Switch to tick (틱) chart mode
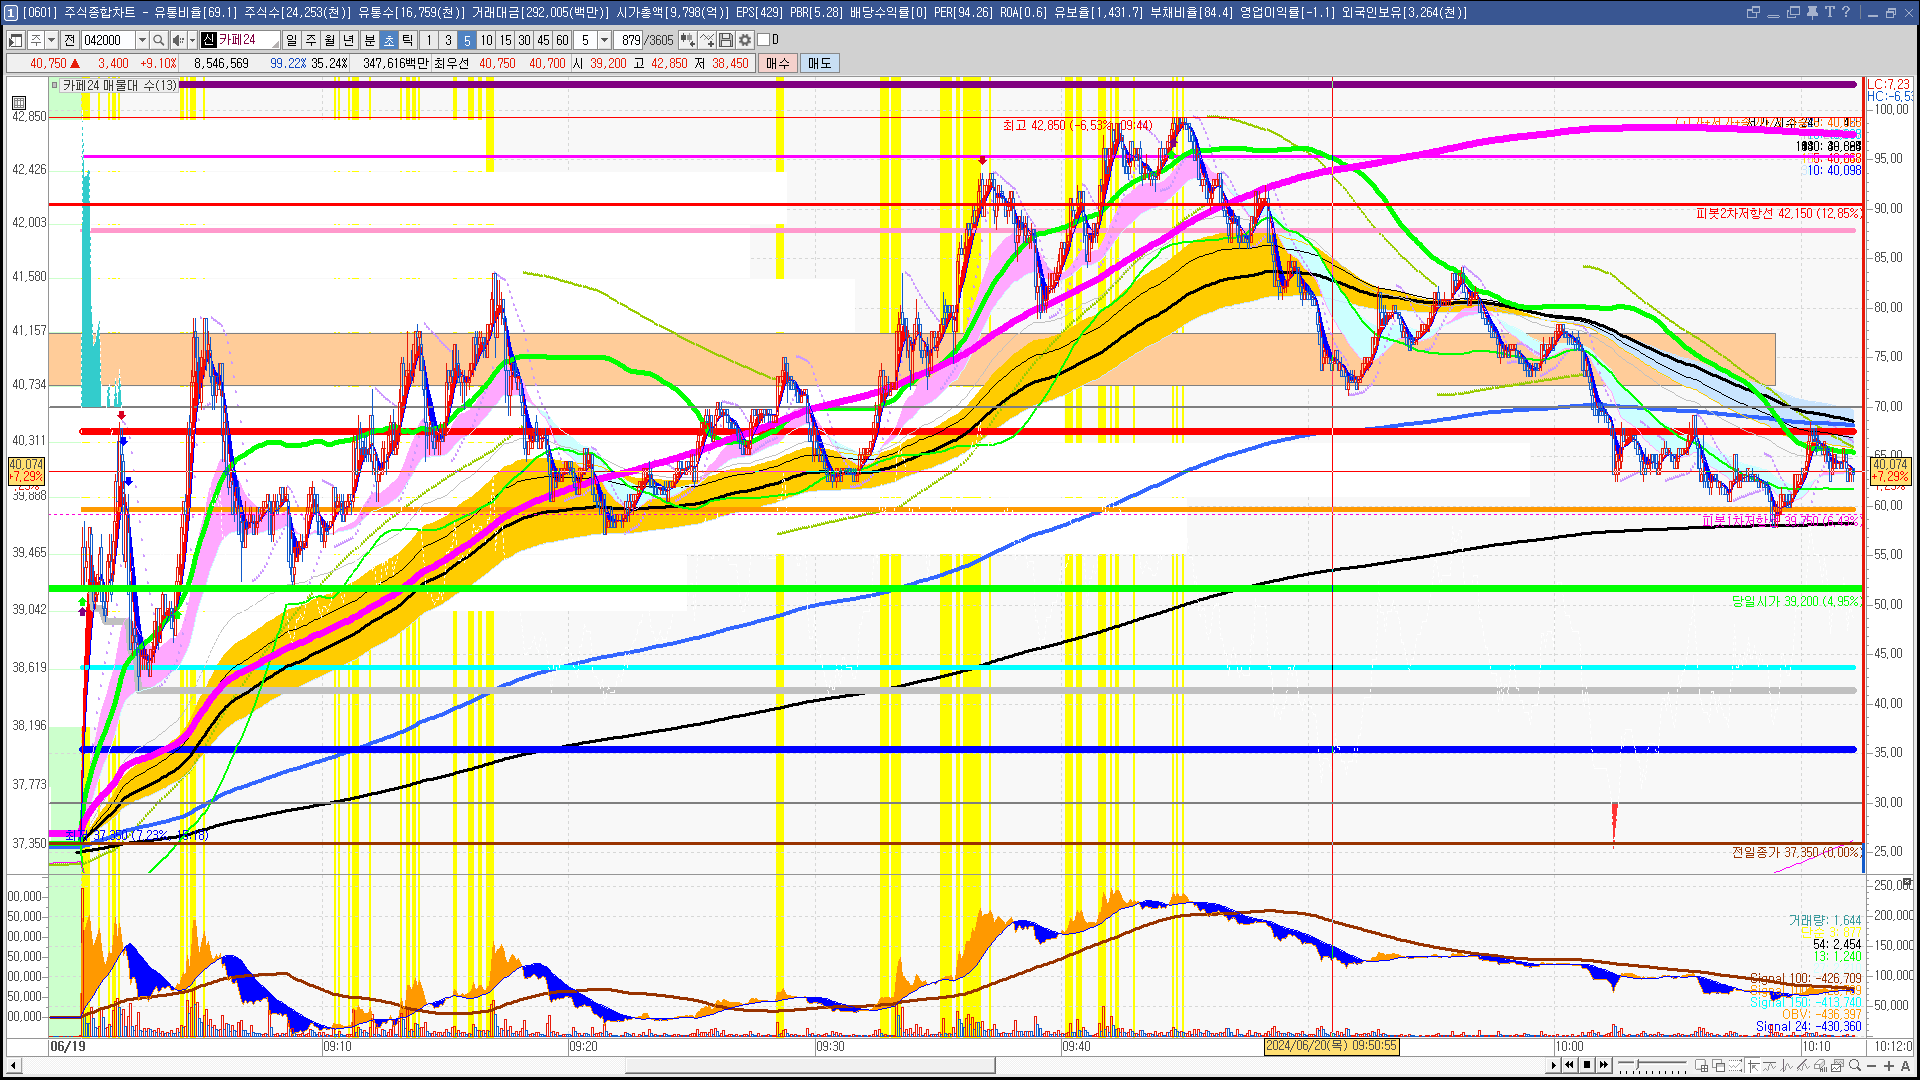 click(408, 40)
